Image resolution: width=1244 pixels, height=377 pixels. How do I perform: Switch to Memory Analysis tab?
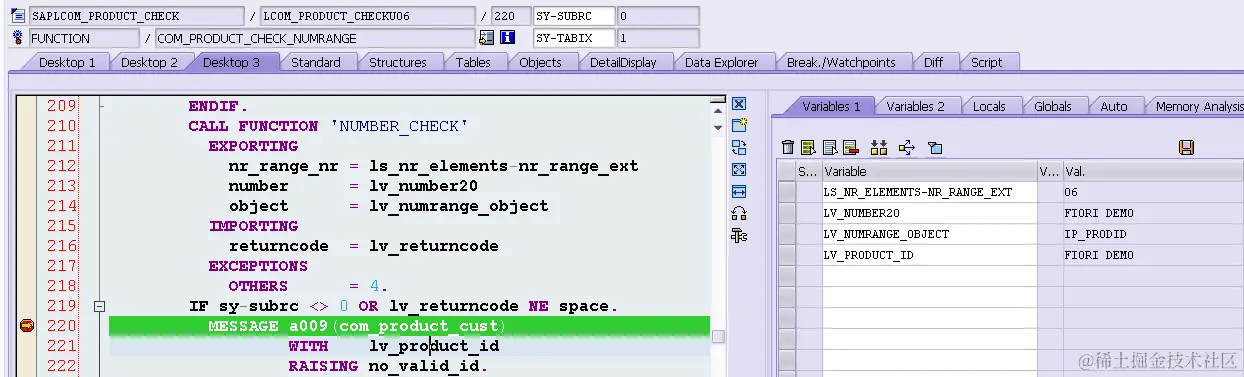1198,106
